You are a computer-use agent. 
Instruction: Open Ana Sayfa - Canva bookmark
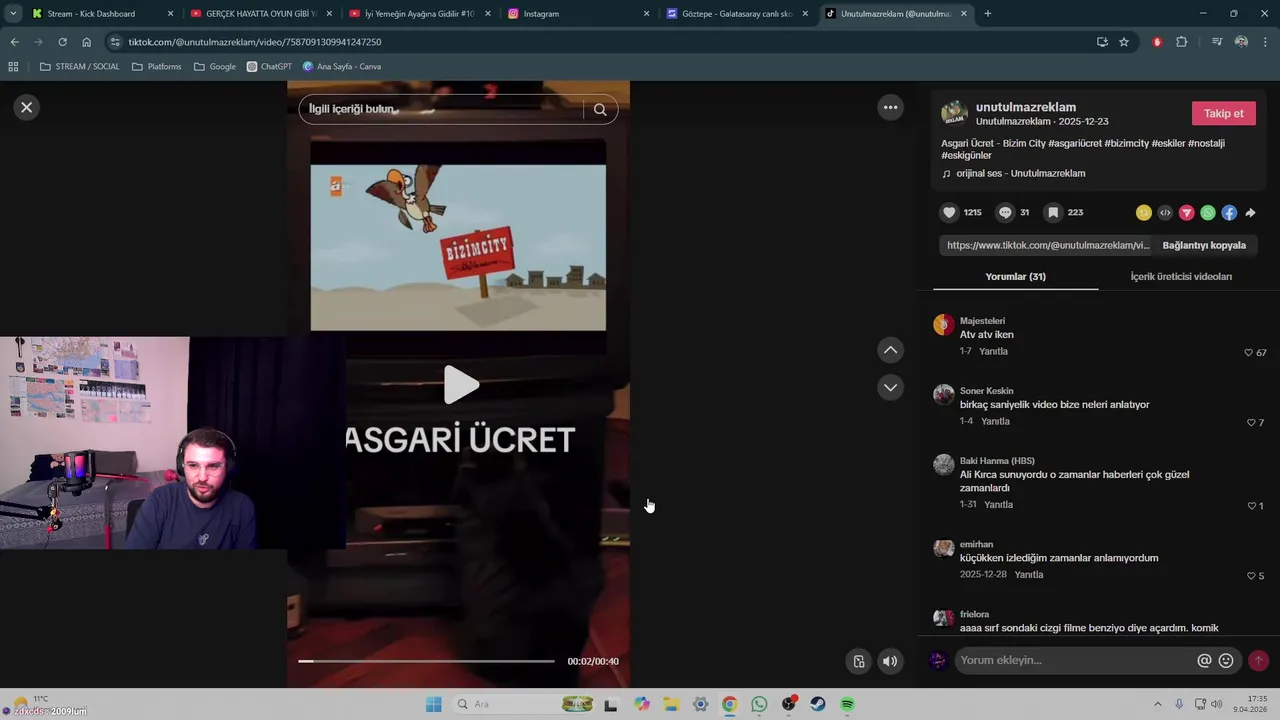[x=342, y=67]
